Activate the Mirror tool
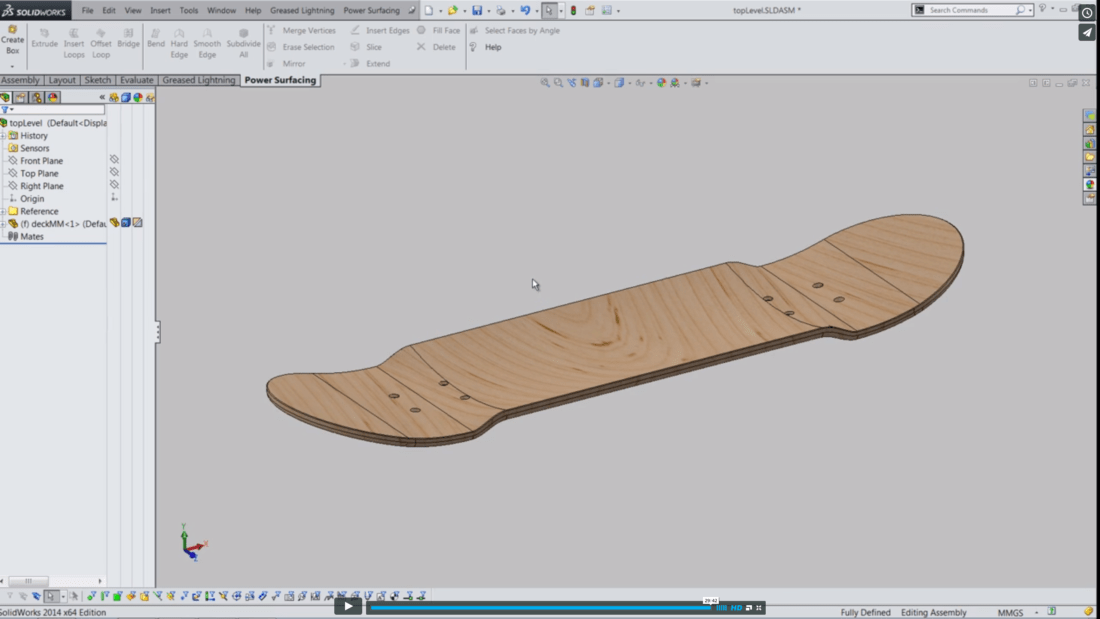The width and height of the screenshot is (1100, 619). (295, 63)
